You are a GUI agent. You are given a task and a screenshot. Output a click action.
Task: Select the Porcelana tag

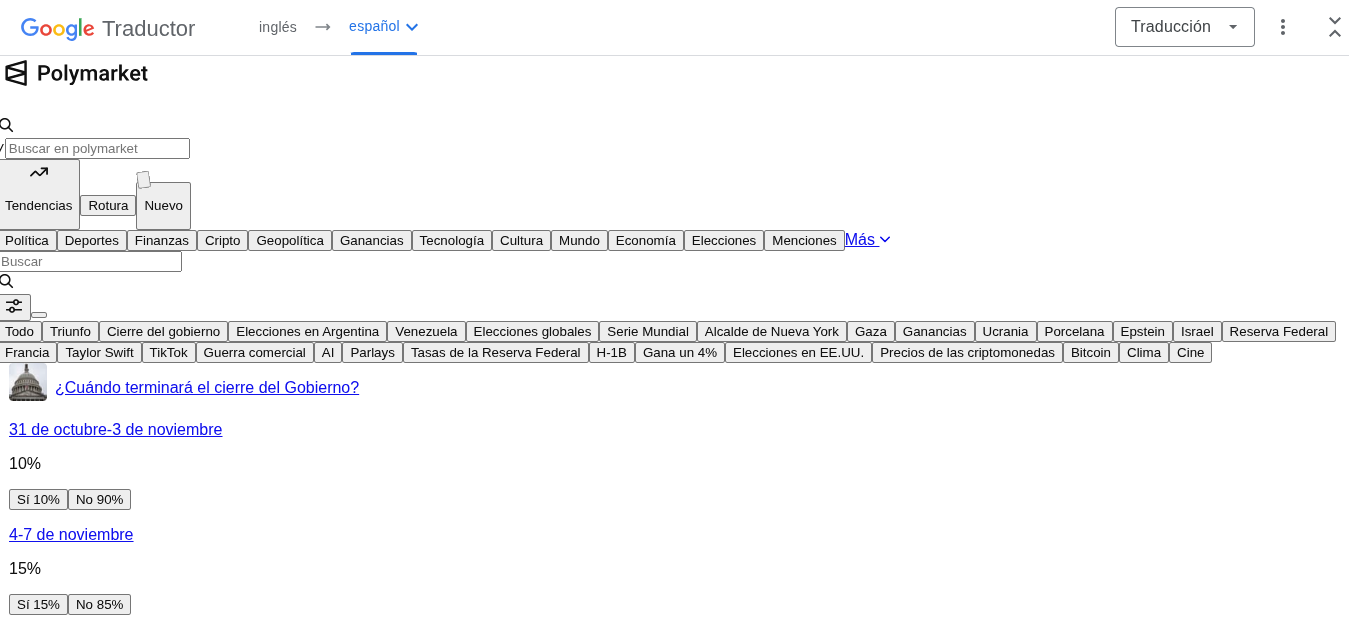point(1074,331)
